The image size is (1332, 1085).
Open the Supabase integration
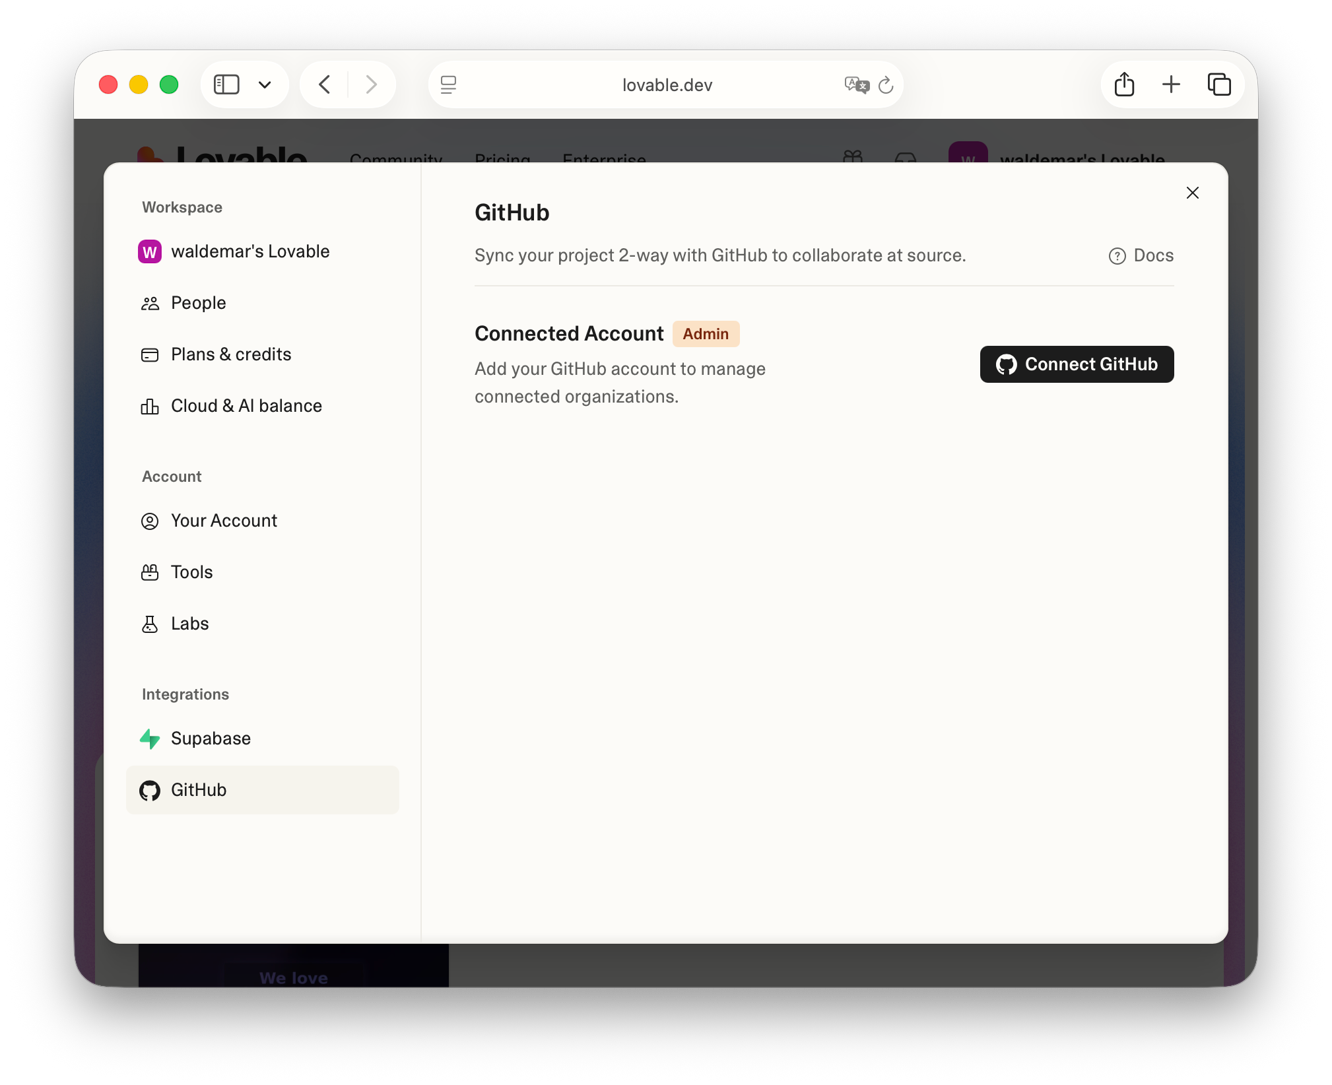[x=210, y=738]
